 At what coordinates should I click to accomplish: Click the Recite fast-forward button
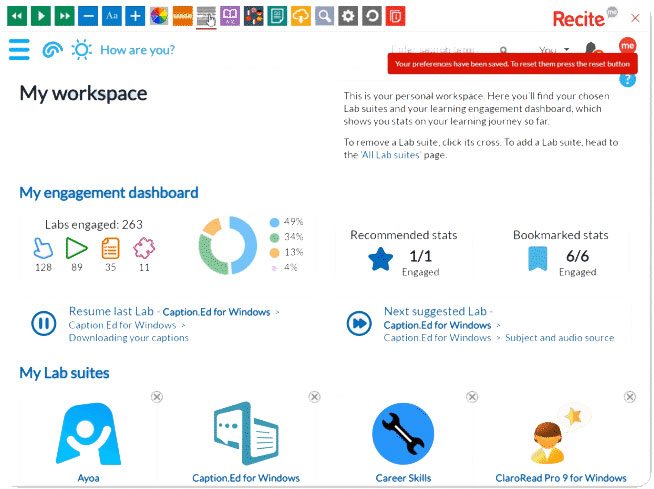click(x=65, y=16)
